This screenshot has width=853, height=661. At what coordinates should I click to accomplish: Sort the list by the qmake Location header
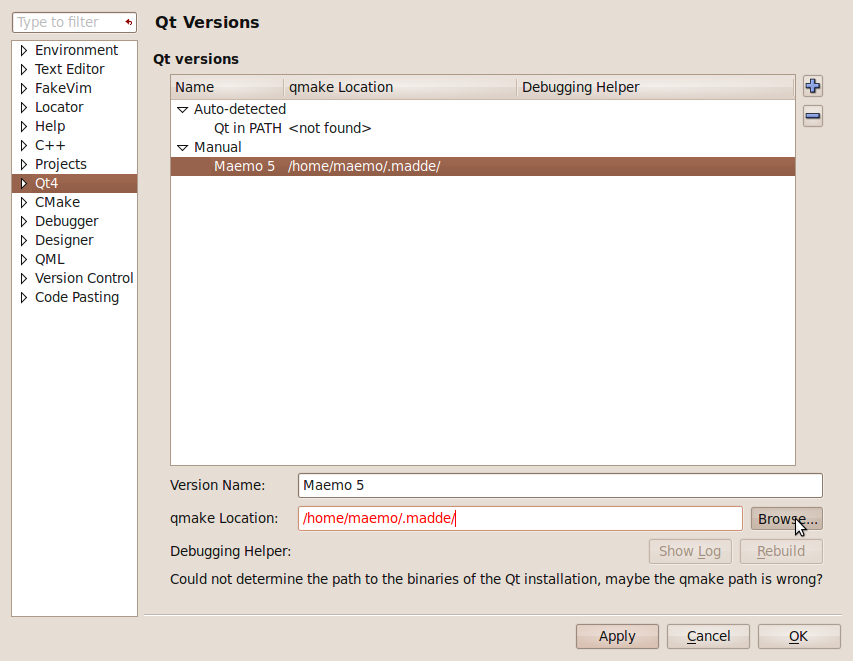400,87
